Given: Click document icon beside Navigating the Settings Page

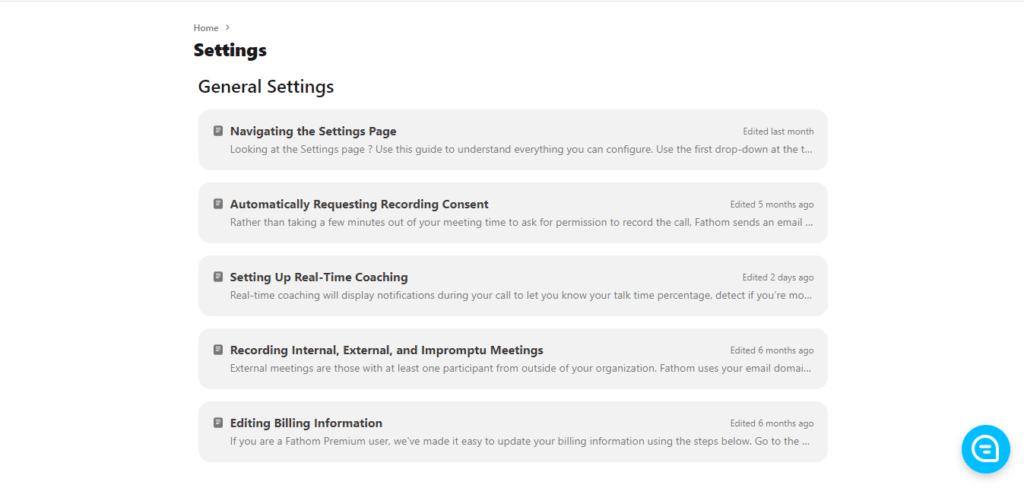Looking at the screenshot, I should tap(218, 131).
